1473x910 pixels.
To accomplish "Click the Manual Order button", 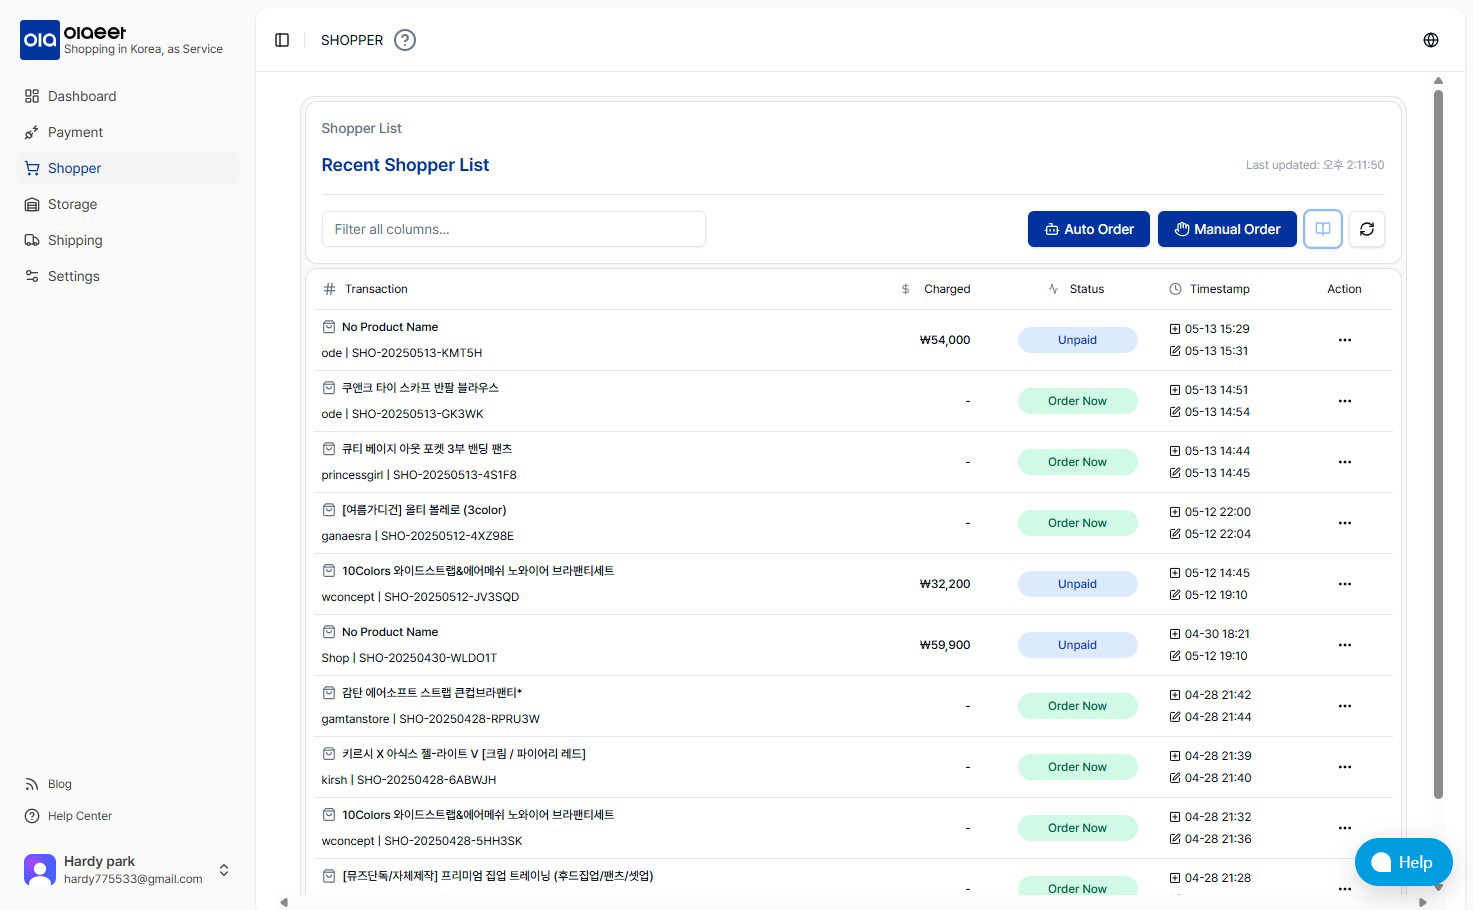I will pyautogui.click(x=1227, y=229).
